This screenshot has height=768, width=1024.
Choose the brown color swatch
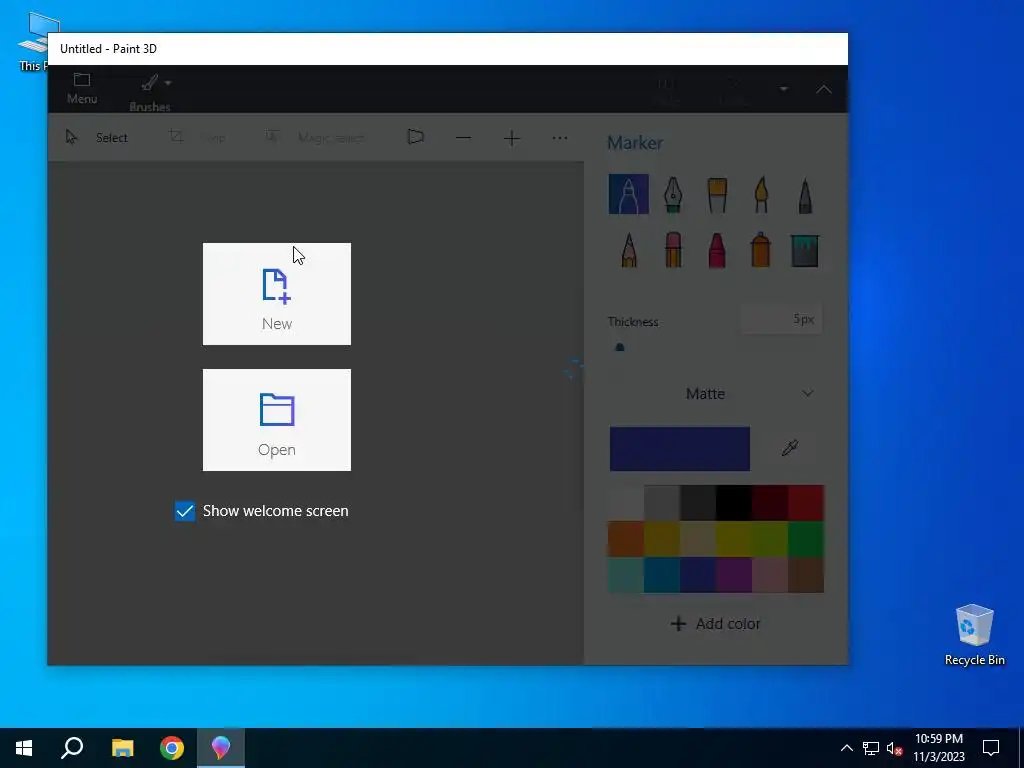click(x=806, y=575)
